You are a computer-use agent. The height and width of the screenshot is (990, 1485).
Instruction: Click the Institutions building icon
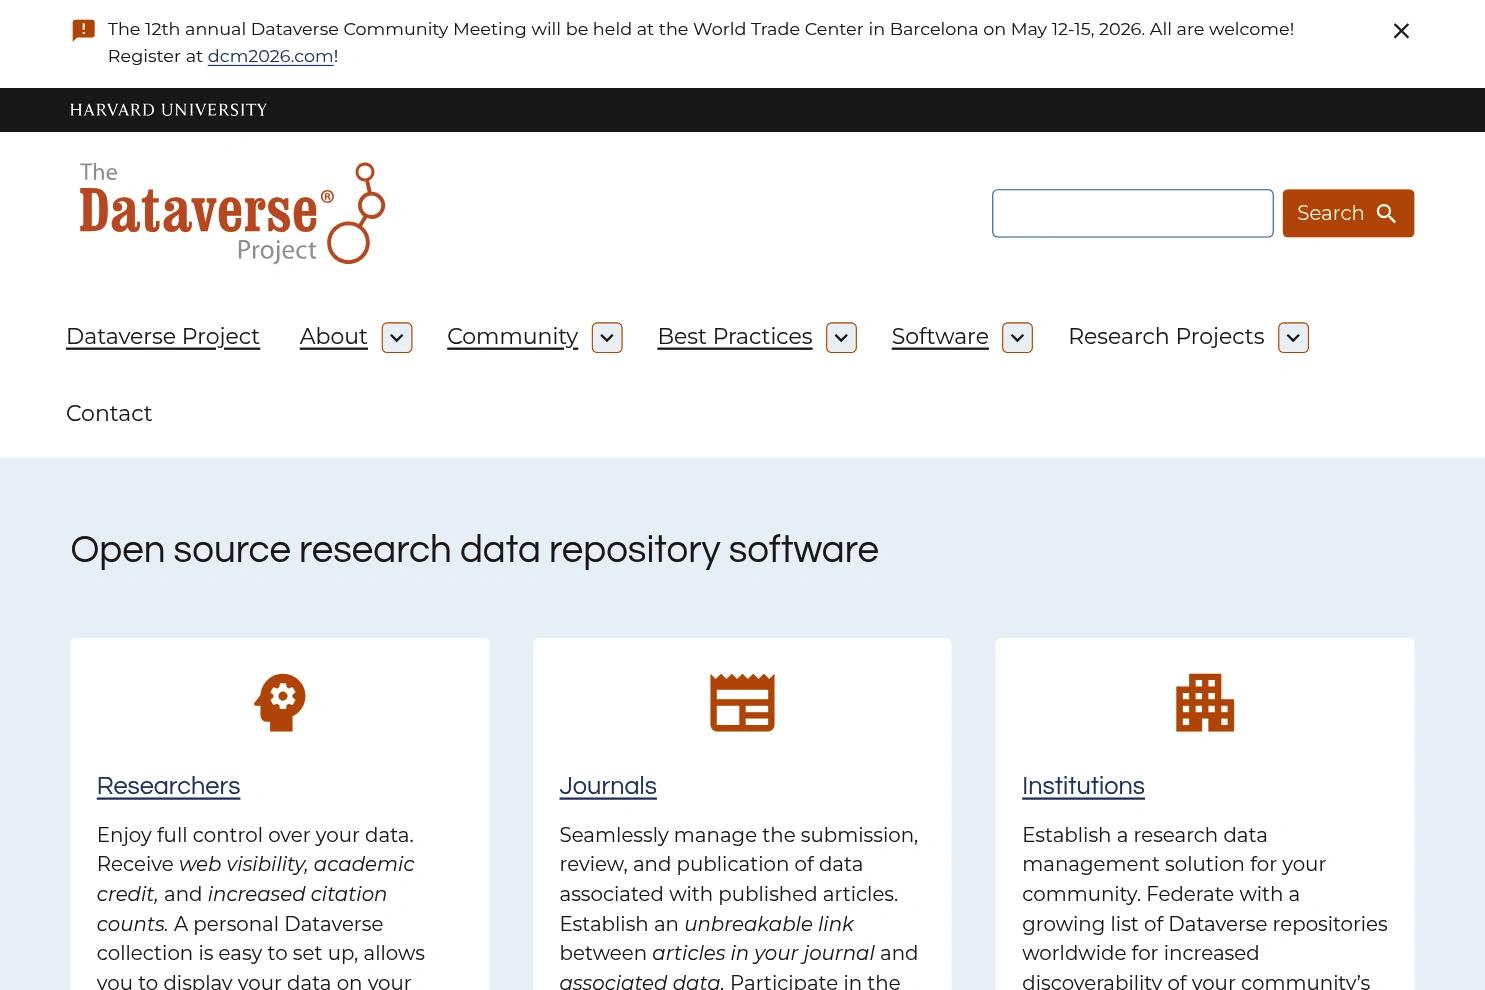click(x=1205, y=702)
